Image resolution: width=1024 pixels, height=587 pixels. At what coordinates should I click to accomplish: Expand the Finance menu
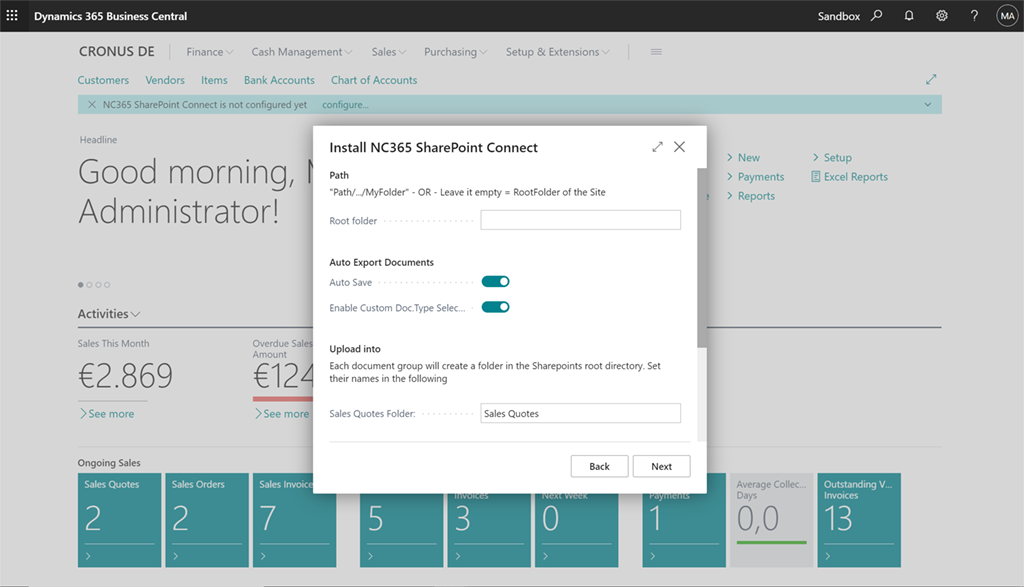click(210, 52)
